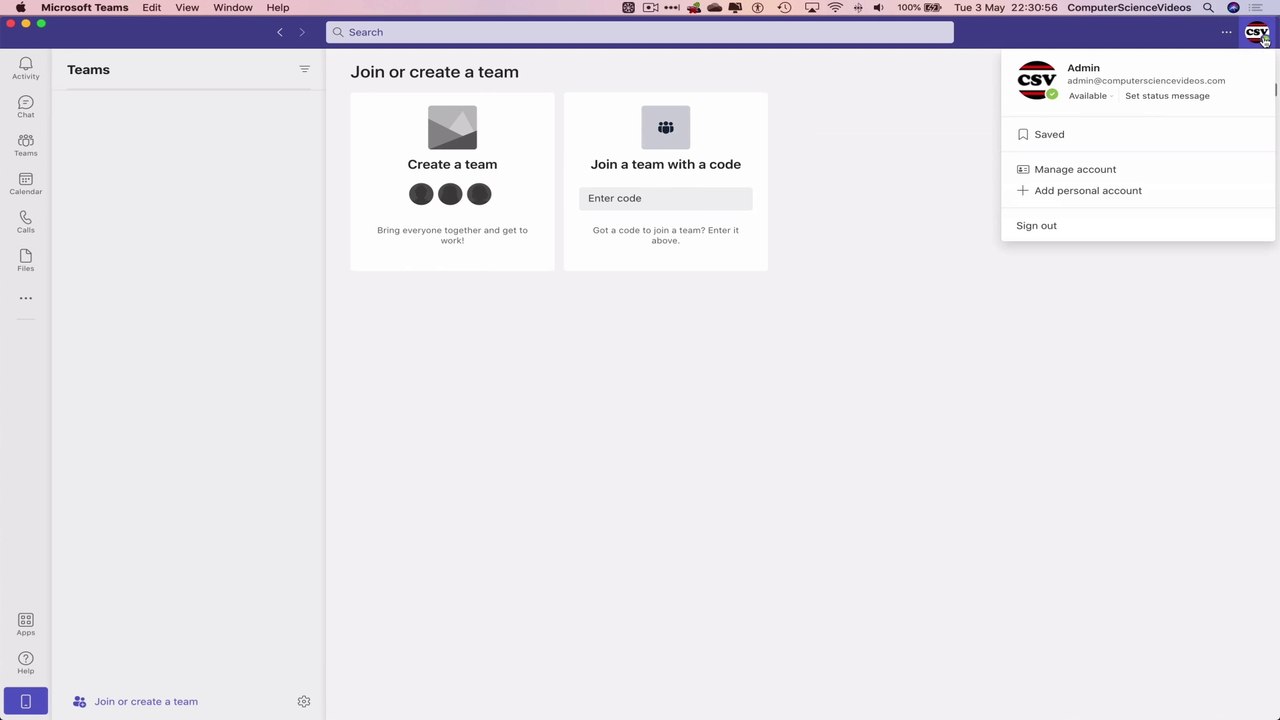Click the Create a team heading
The height and width of the screenshot is (720, 1280).
pyautogui.click(x=452, y=164)
